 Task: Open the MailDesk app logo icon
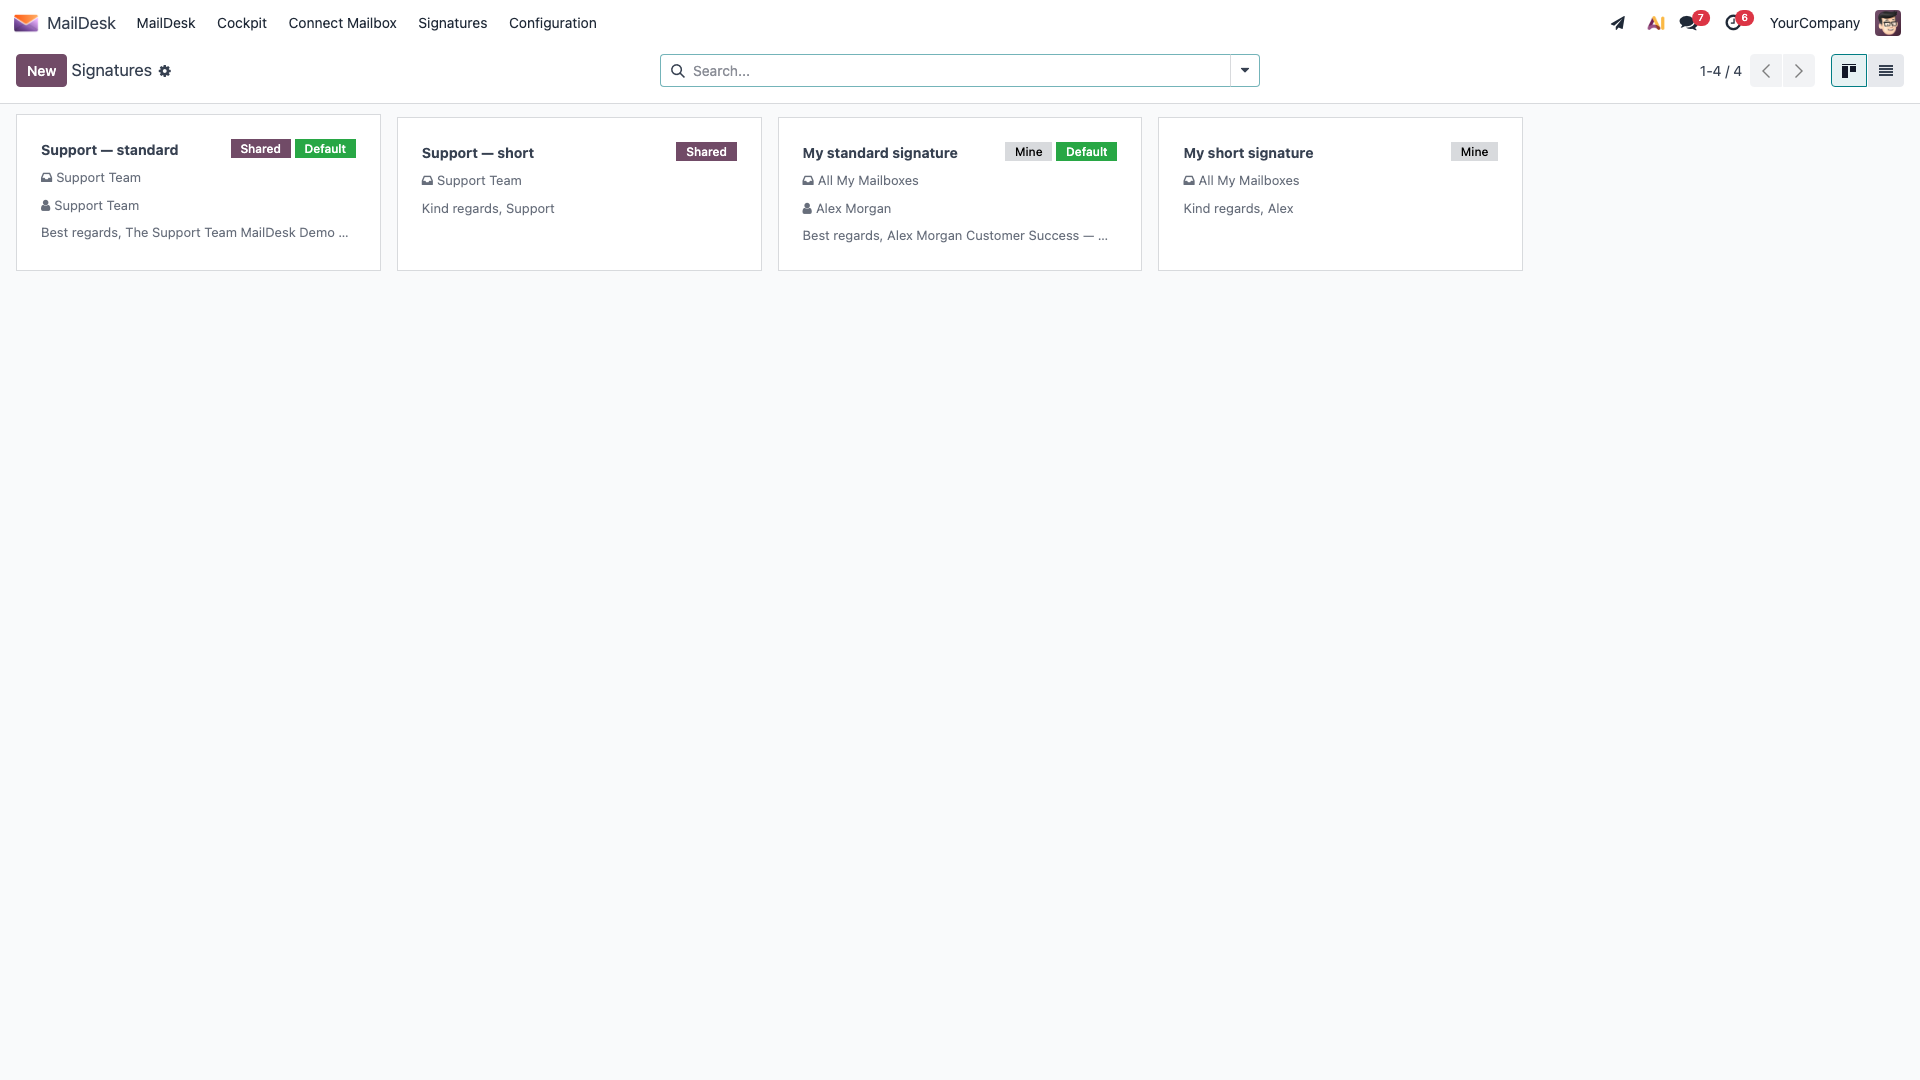pyautogui.click(x=26, y=23)
